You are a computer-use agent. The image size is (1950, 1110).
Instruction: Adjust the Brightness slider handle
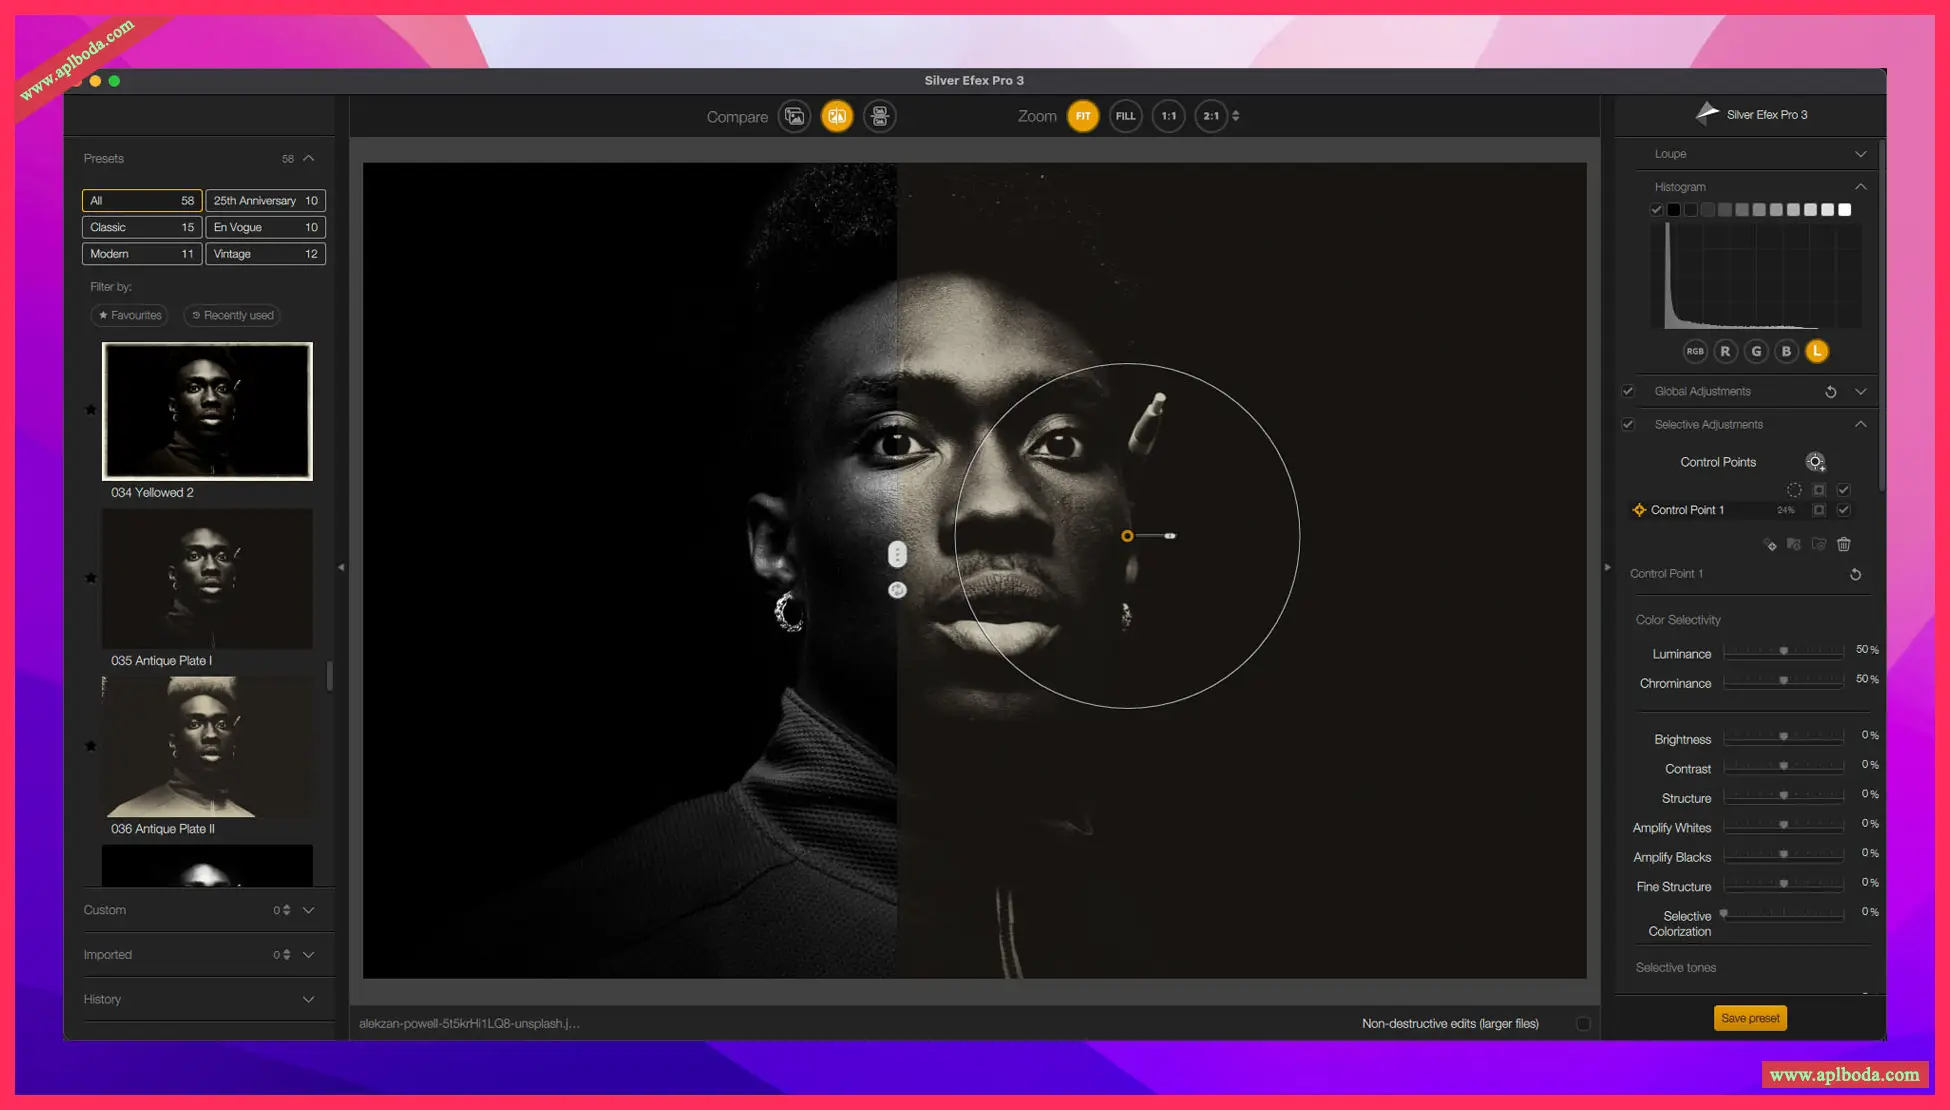(x=1783, y=737)
